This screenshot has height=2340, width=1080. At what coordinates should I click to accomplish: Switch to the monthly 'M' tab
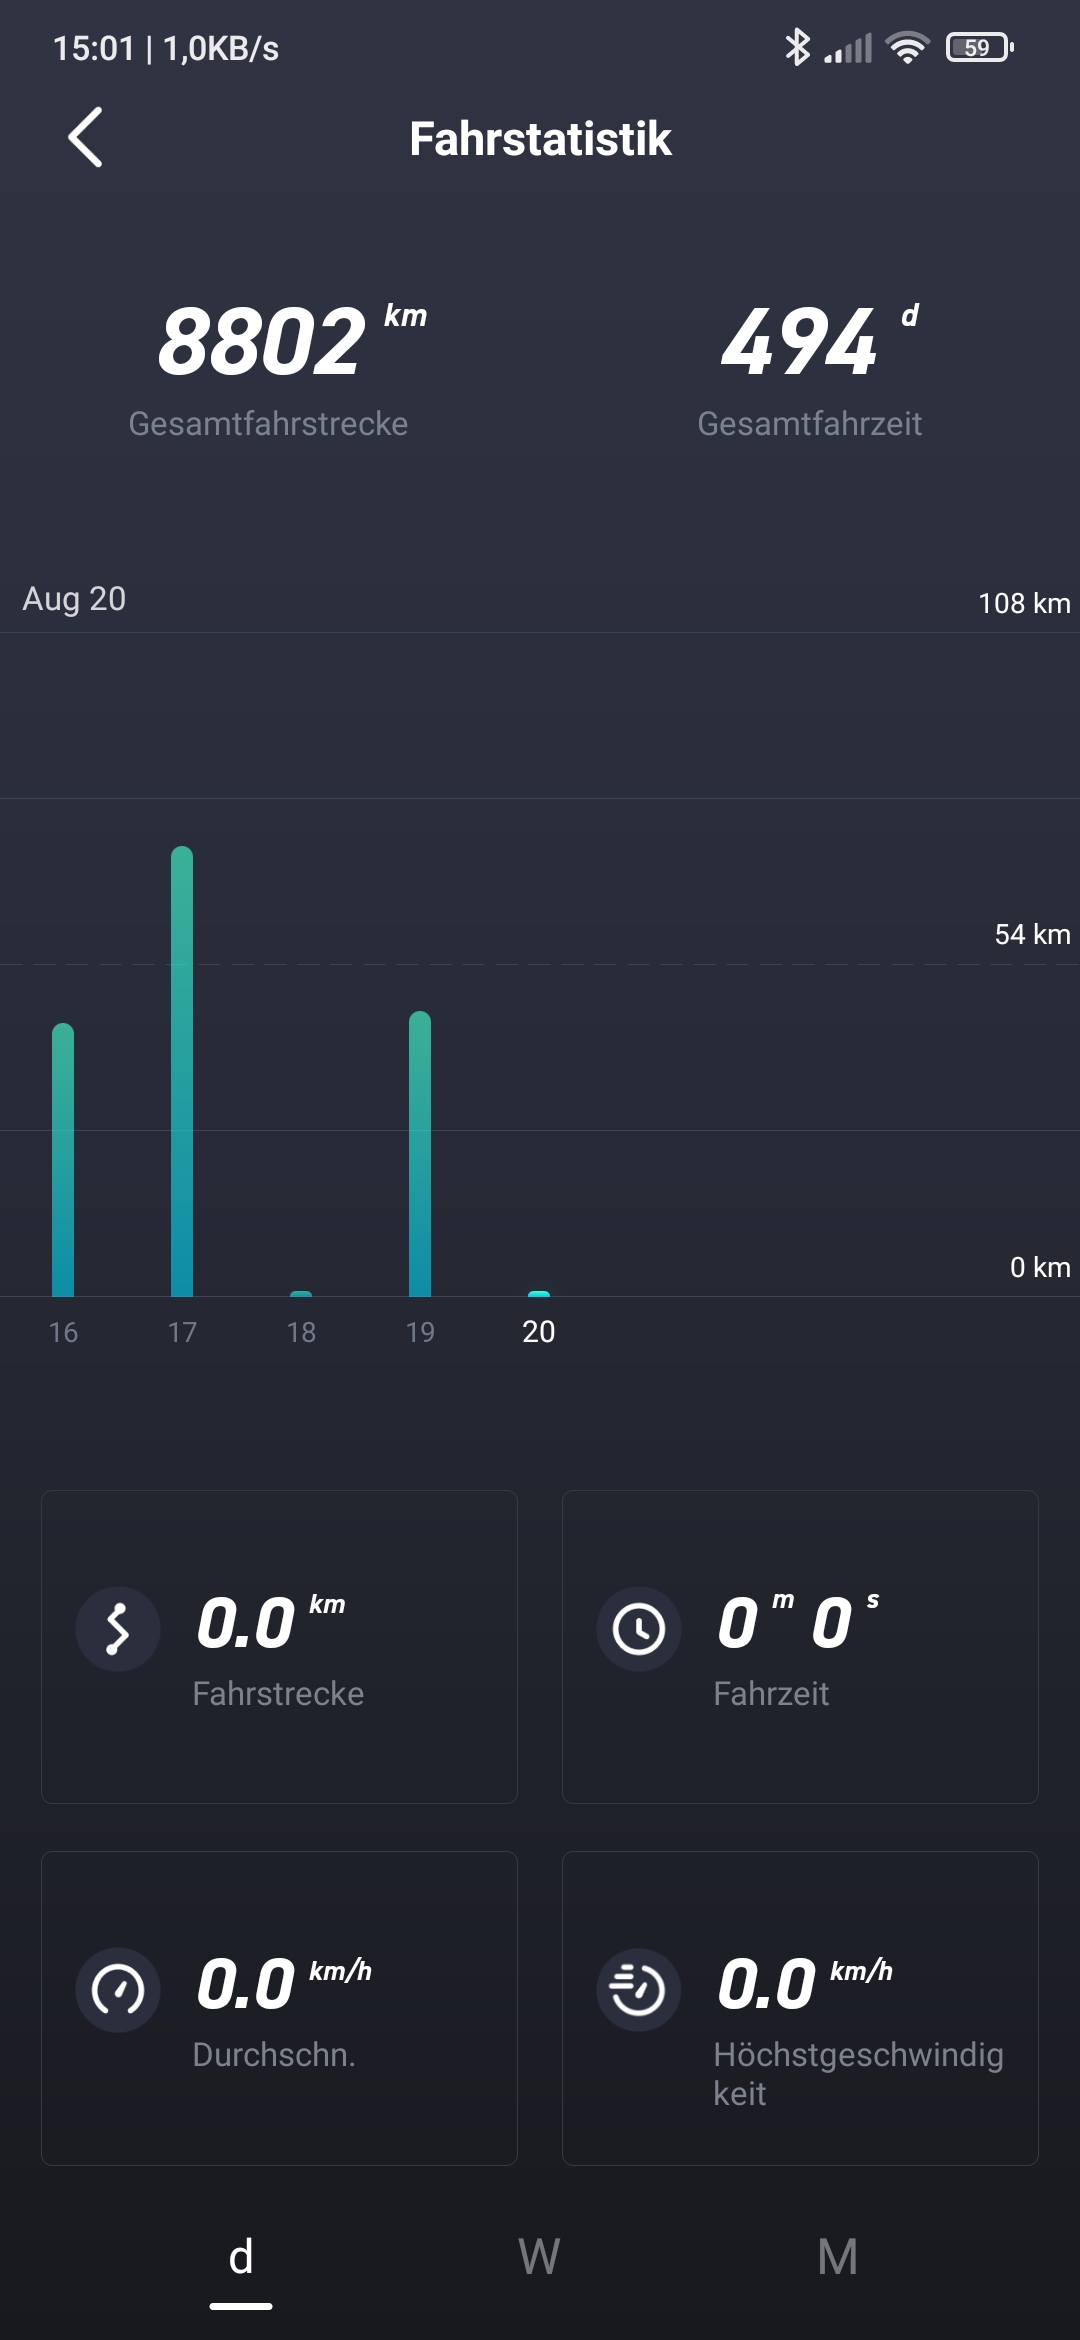(x=837, y=2258)
